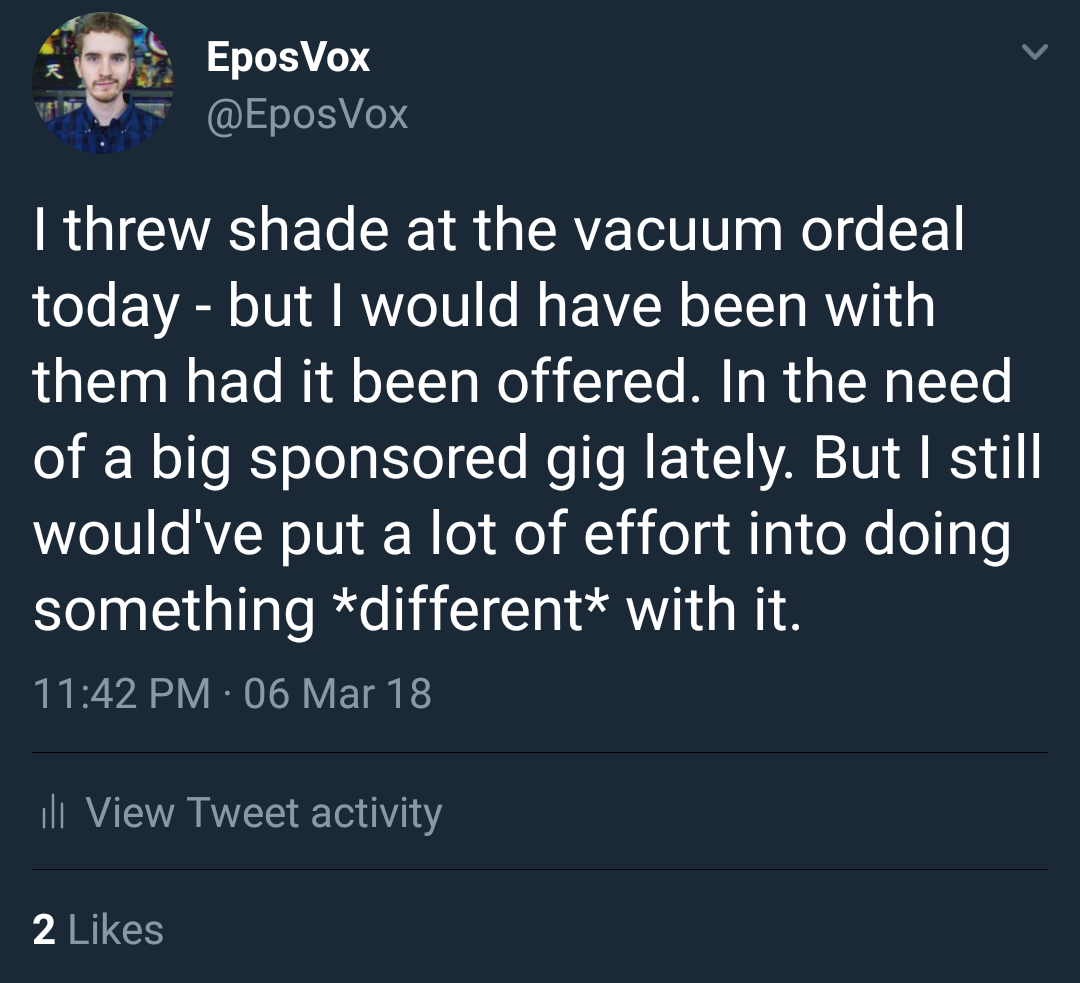Open the bold EposVox display name
Image resolution: width=1080 pixels, height=983 pixels.
(x=288, y=57)
